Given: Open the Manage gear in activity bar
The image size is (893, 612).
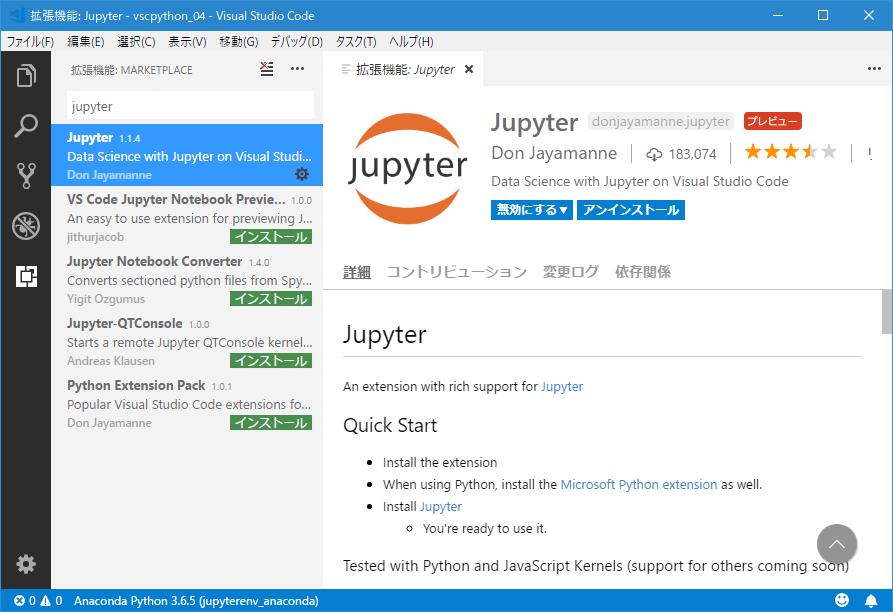Looking at the screenshot, I should pyautogui.click(x=26, y=564).
